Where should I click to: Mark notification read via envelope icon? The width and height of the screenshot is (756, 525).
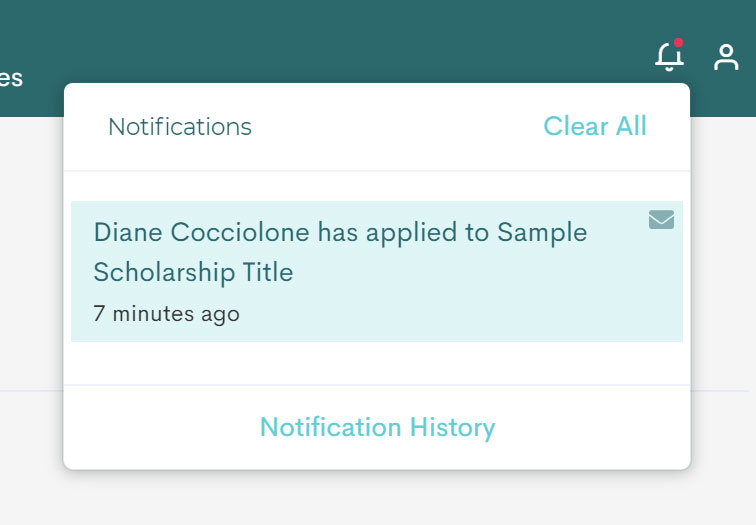[x=661, y=220]
